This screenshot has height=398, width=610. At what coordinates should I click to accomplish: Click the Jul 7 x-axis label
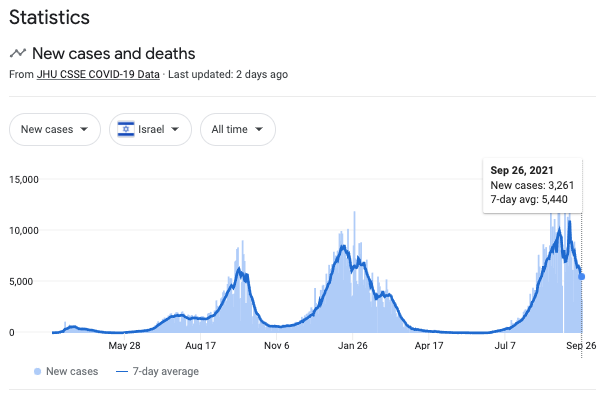[x=505, y=345]
